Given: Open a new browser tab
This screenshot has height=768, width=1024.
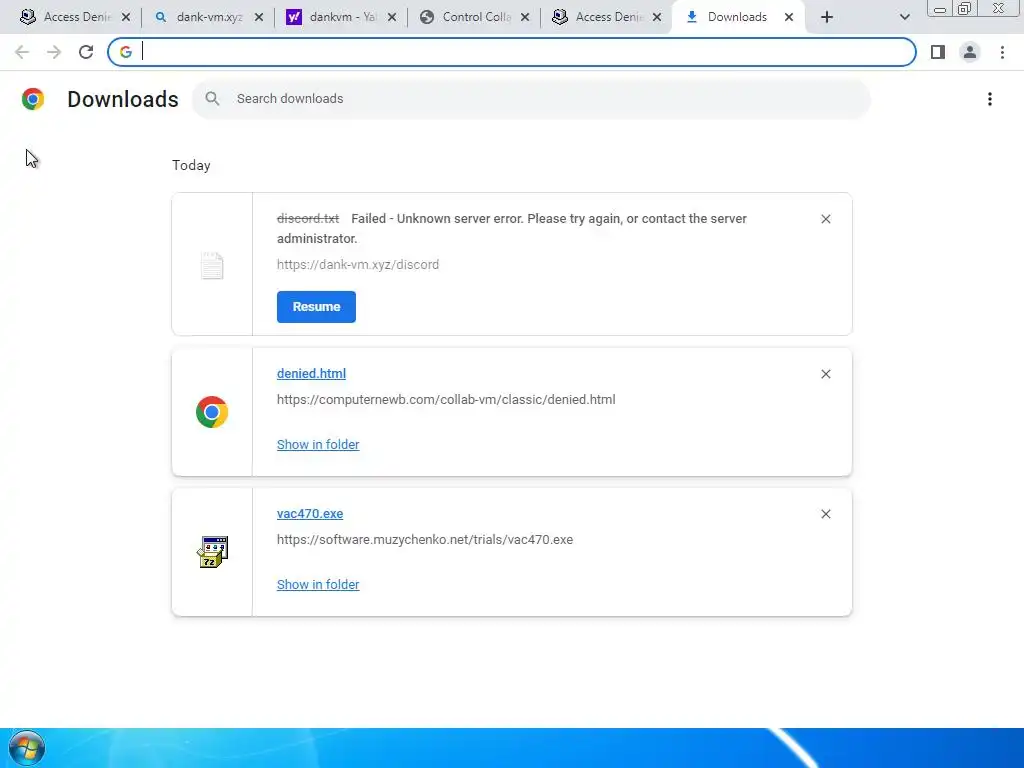Looking at the screenshot, I should pyautogui.click(x=827, y=18).
